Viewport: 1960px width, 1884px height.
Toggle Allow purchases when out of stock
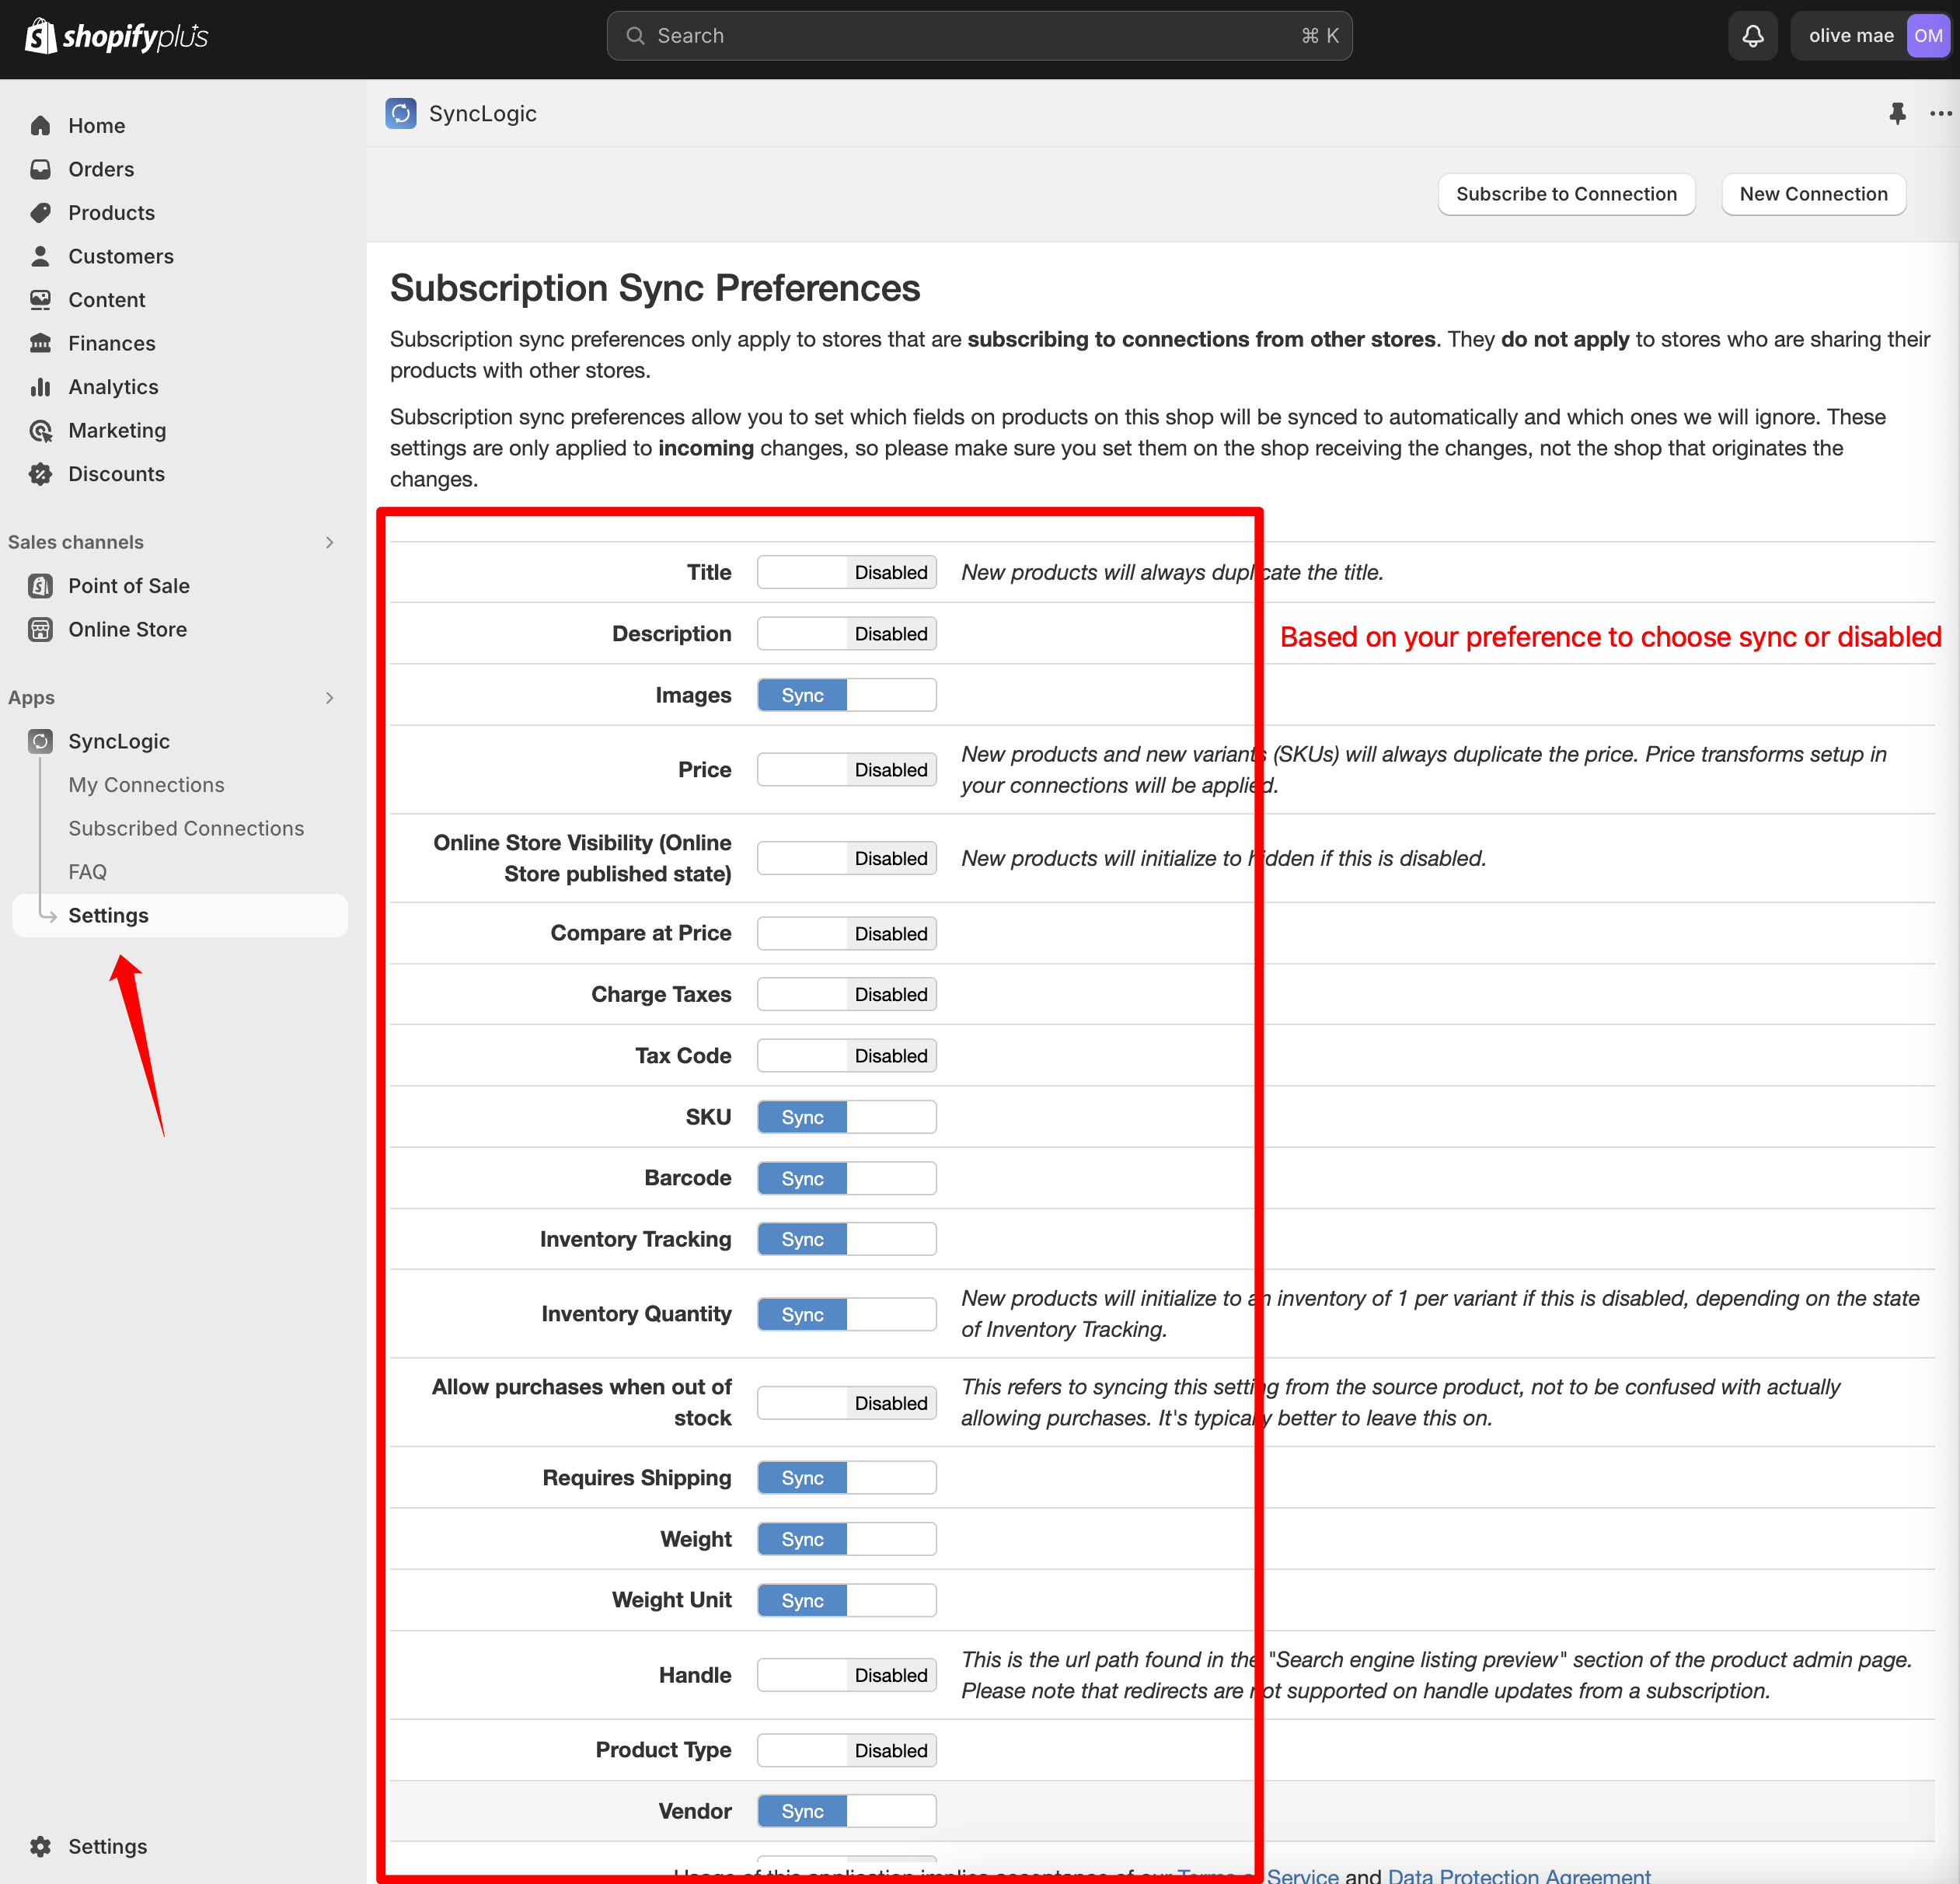coord(846,1403)
